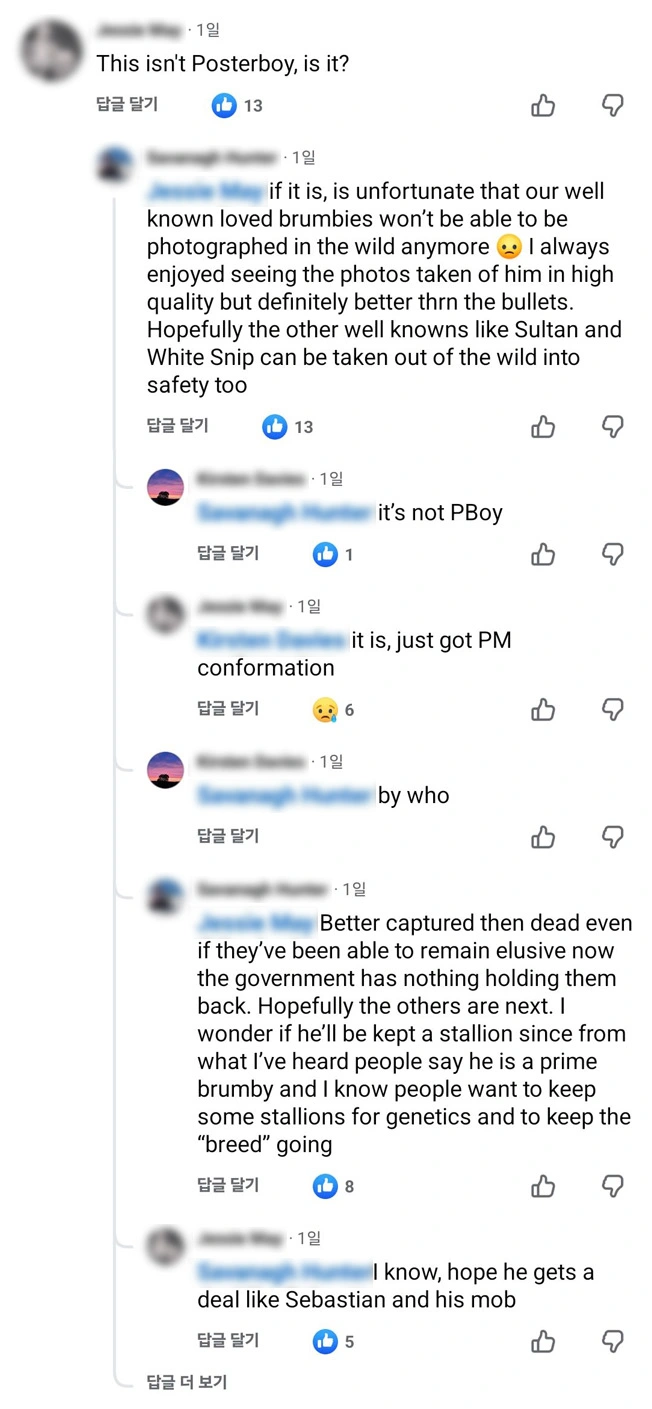Like the "it's not PBoy" reply
This screenshot has height=1409, width=652.
(x=543, y=554)
